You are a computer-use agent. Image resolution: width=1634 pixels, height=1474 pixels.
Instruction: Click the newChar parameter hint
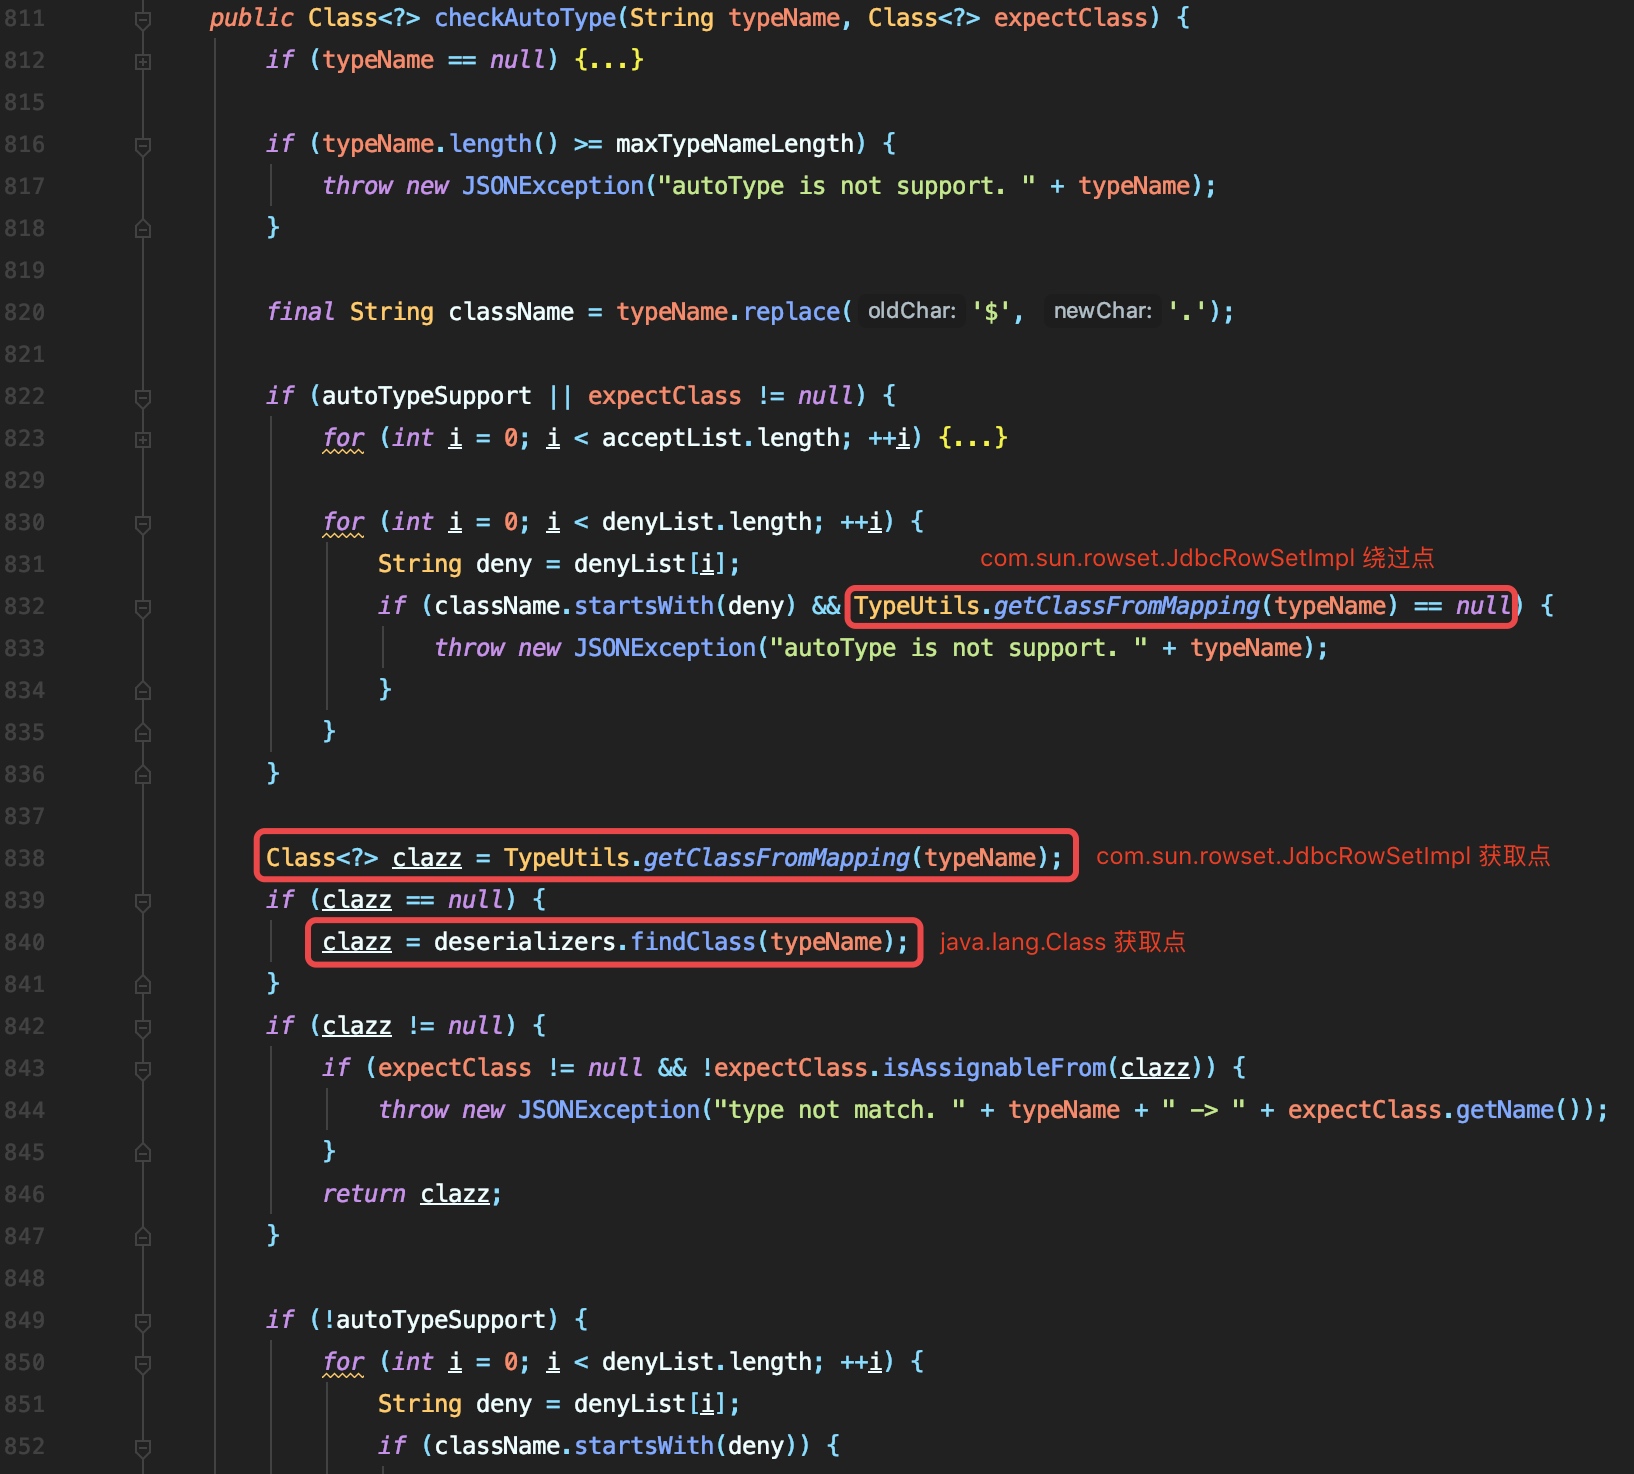coord(1102,311)
